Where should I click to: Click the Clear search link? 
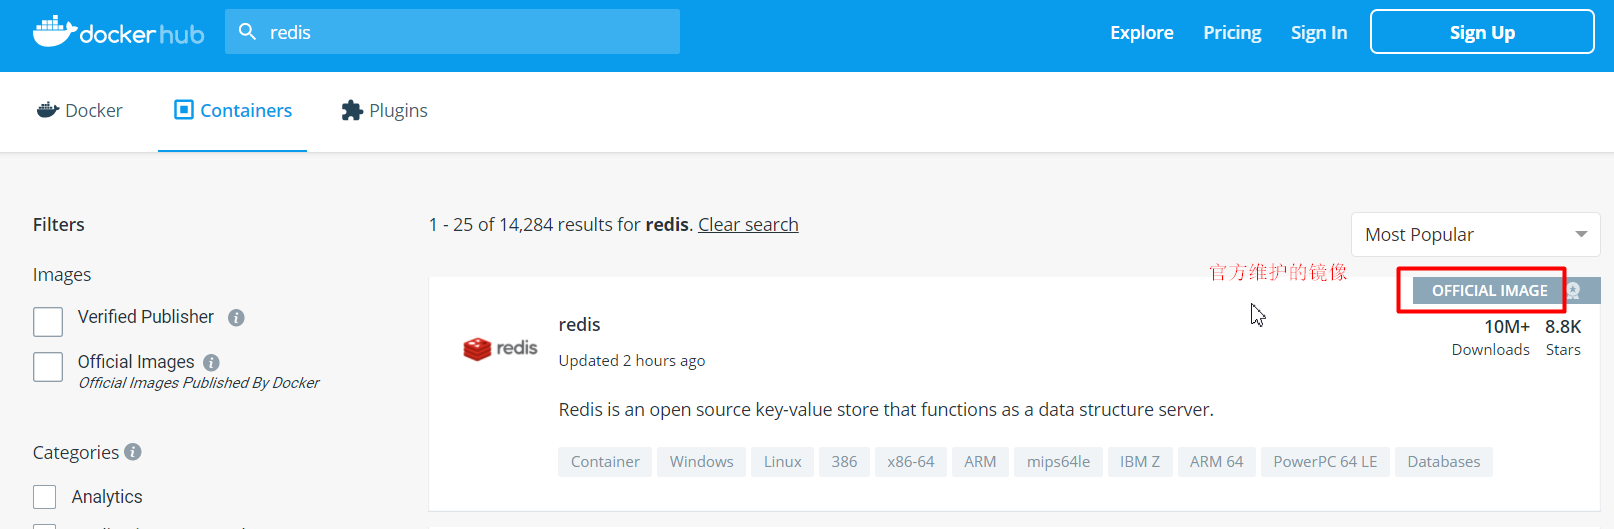click(748, 225)
